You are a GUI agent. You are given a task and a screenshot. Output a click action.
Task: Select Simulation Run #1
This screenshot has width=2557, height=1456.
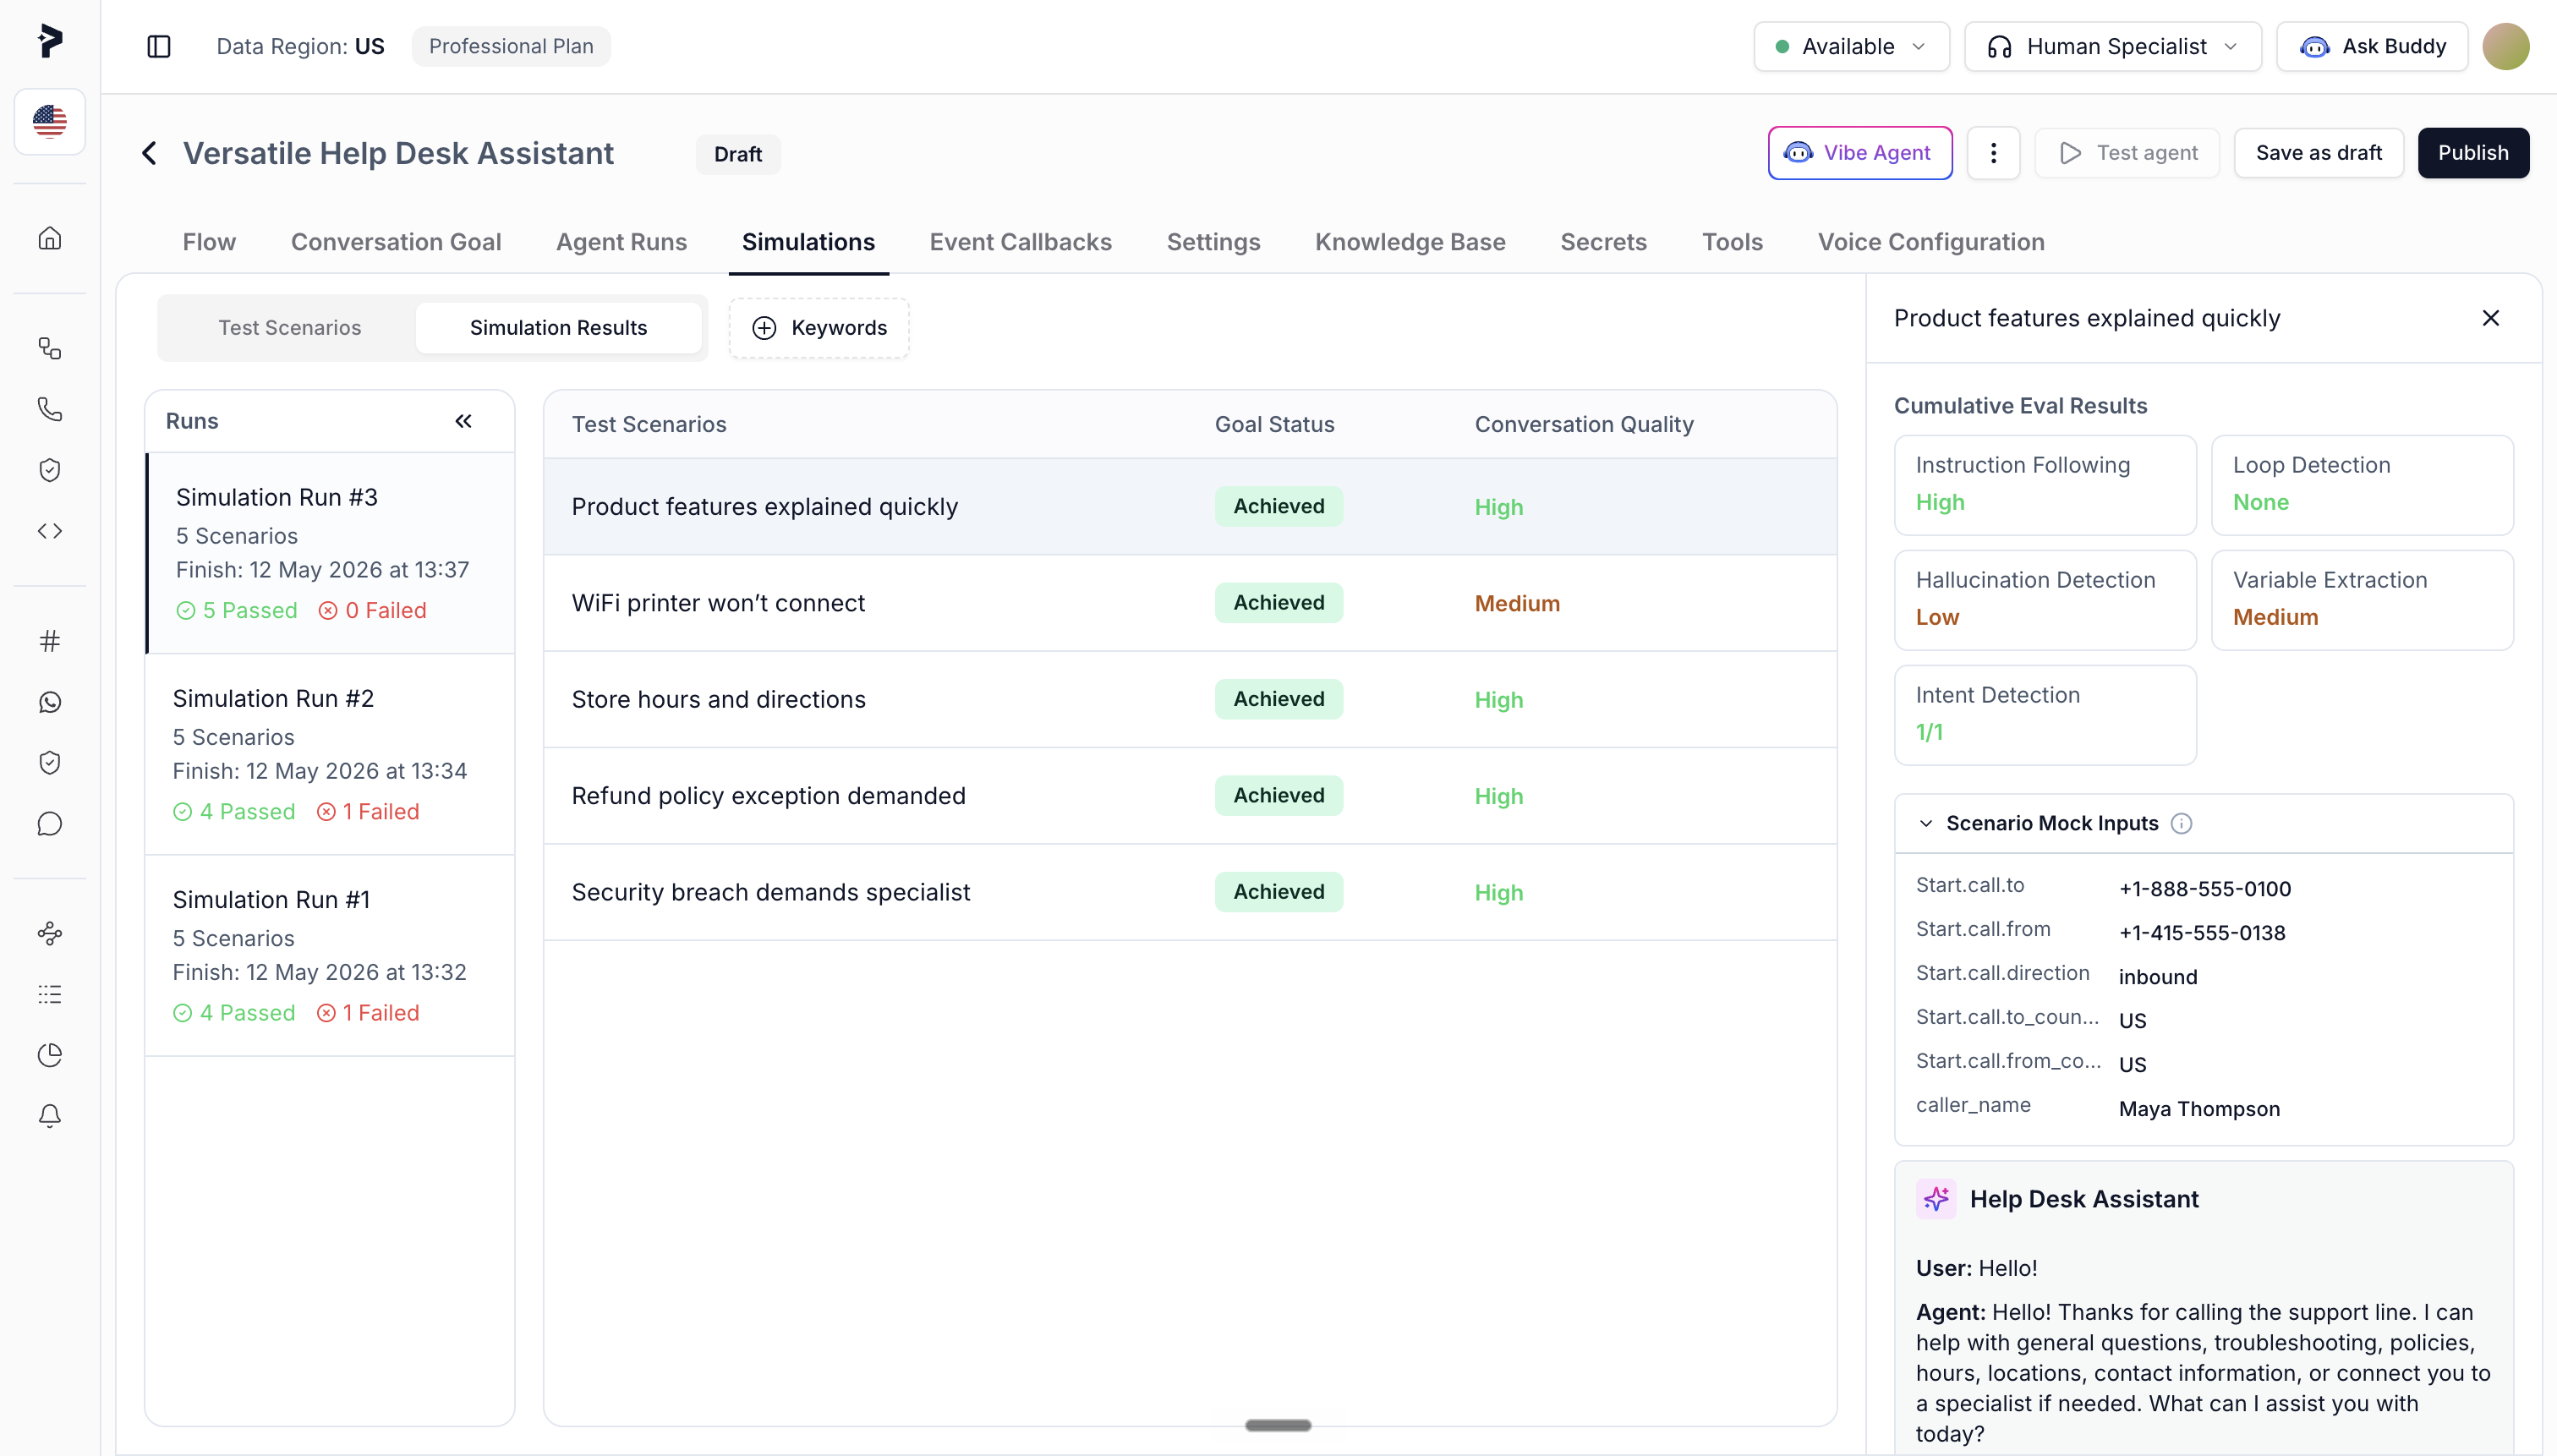(331, 955)
